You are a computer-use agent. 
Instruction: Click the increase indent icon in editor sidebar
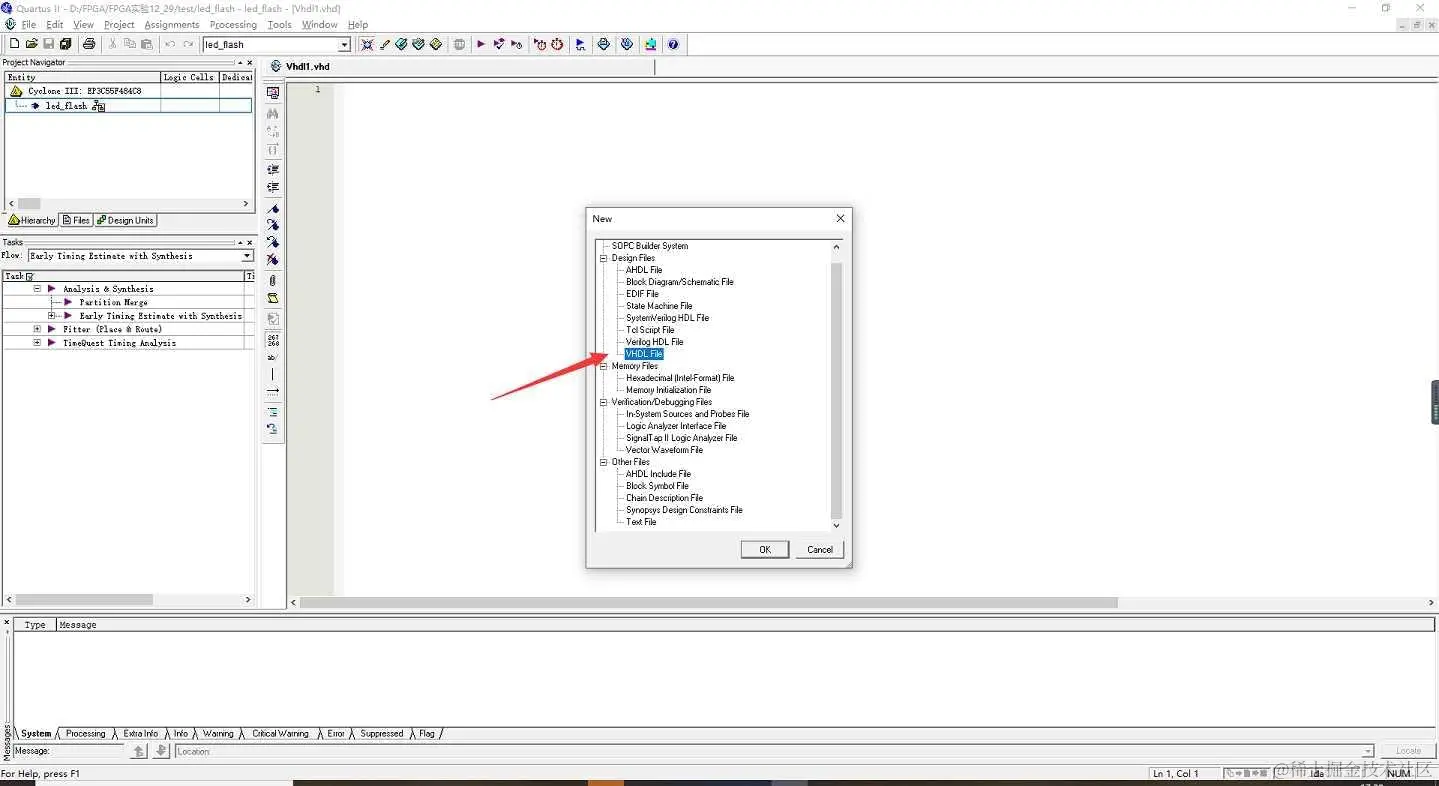(273, 169)
